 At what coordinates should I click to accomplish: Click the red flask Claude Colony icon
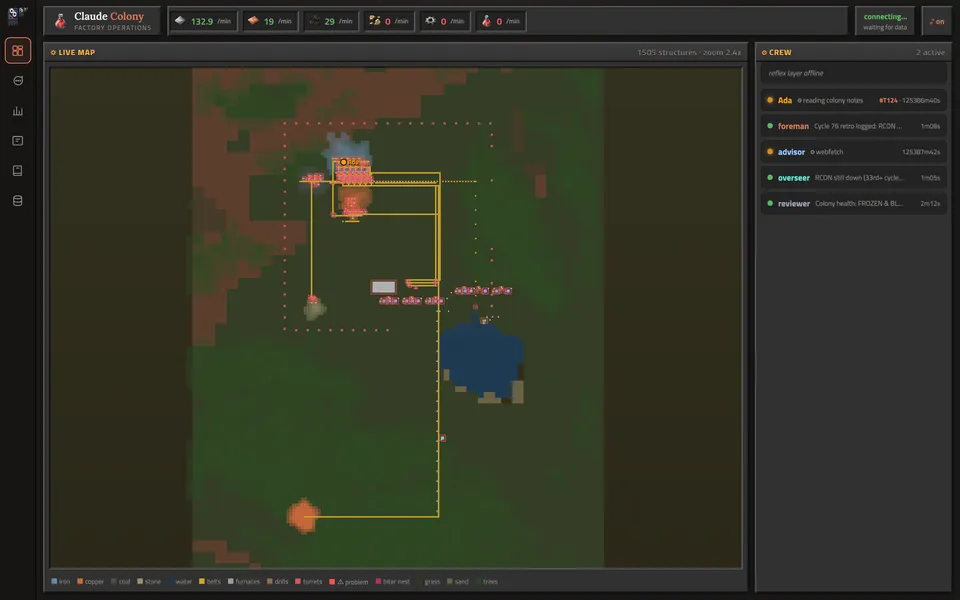coord(60,21)
